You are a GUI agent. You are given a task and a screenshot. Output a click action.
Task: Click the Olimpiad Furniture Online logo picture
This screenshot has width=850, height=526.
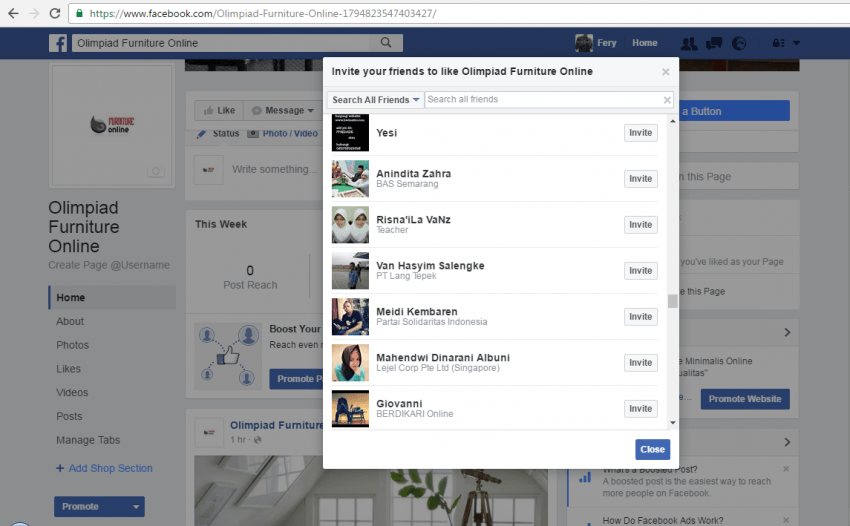coord(112,125)
